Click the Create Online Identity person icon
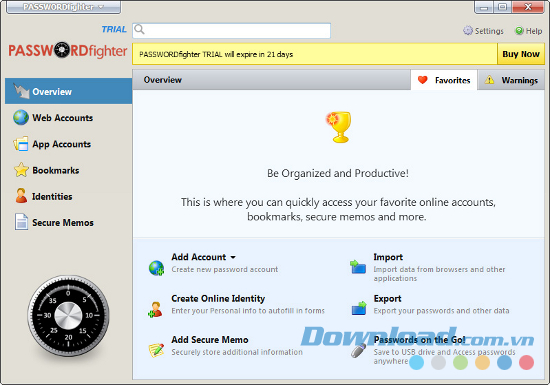 [155, 309]
